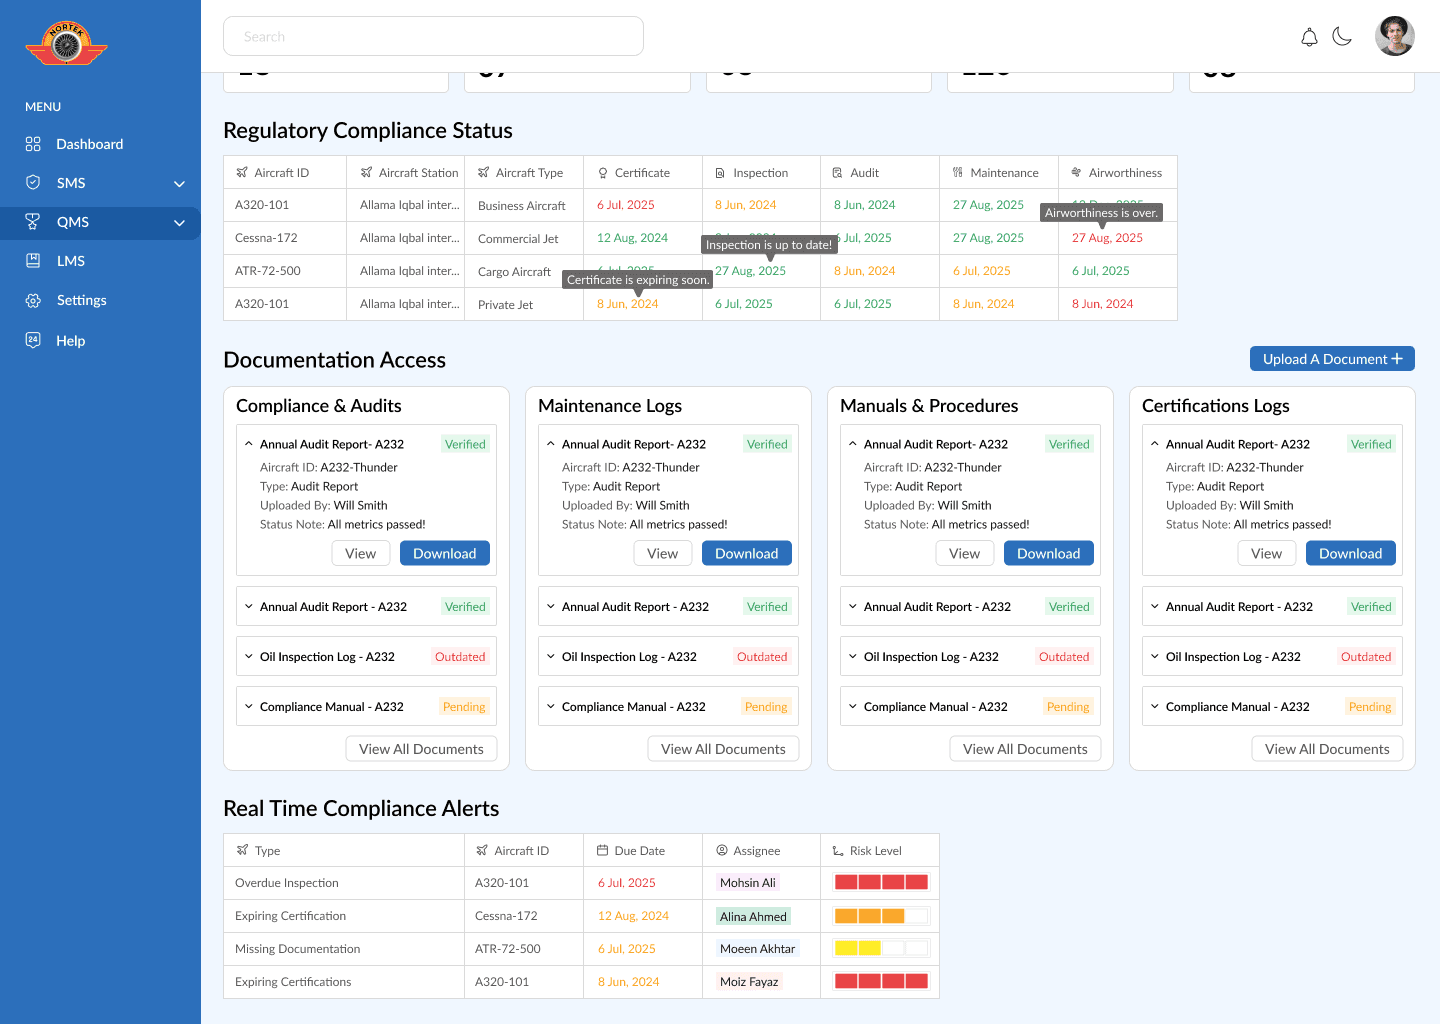Screen dimensions: 1440x1024
Task: Open the QMS menu label
Action: point(73,222)
